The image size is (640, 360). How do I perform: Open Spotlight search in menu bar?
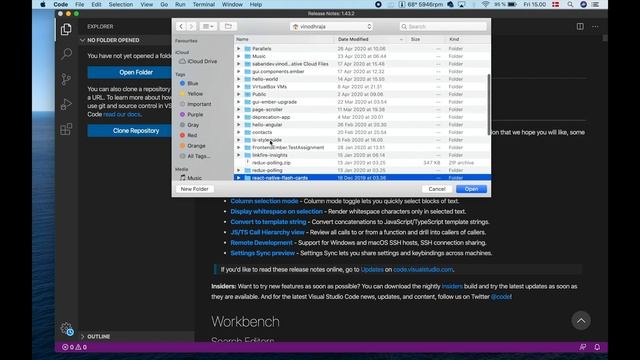pos(570,4)
